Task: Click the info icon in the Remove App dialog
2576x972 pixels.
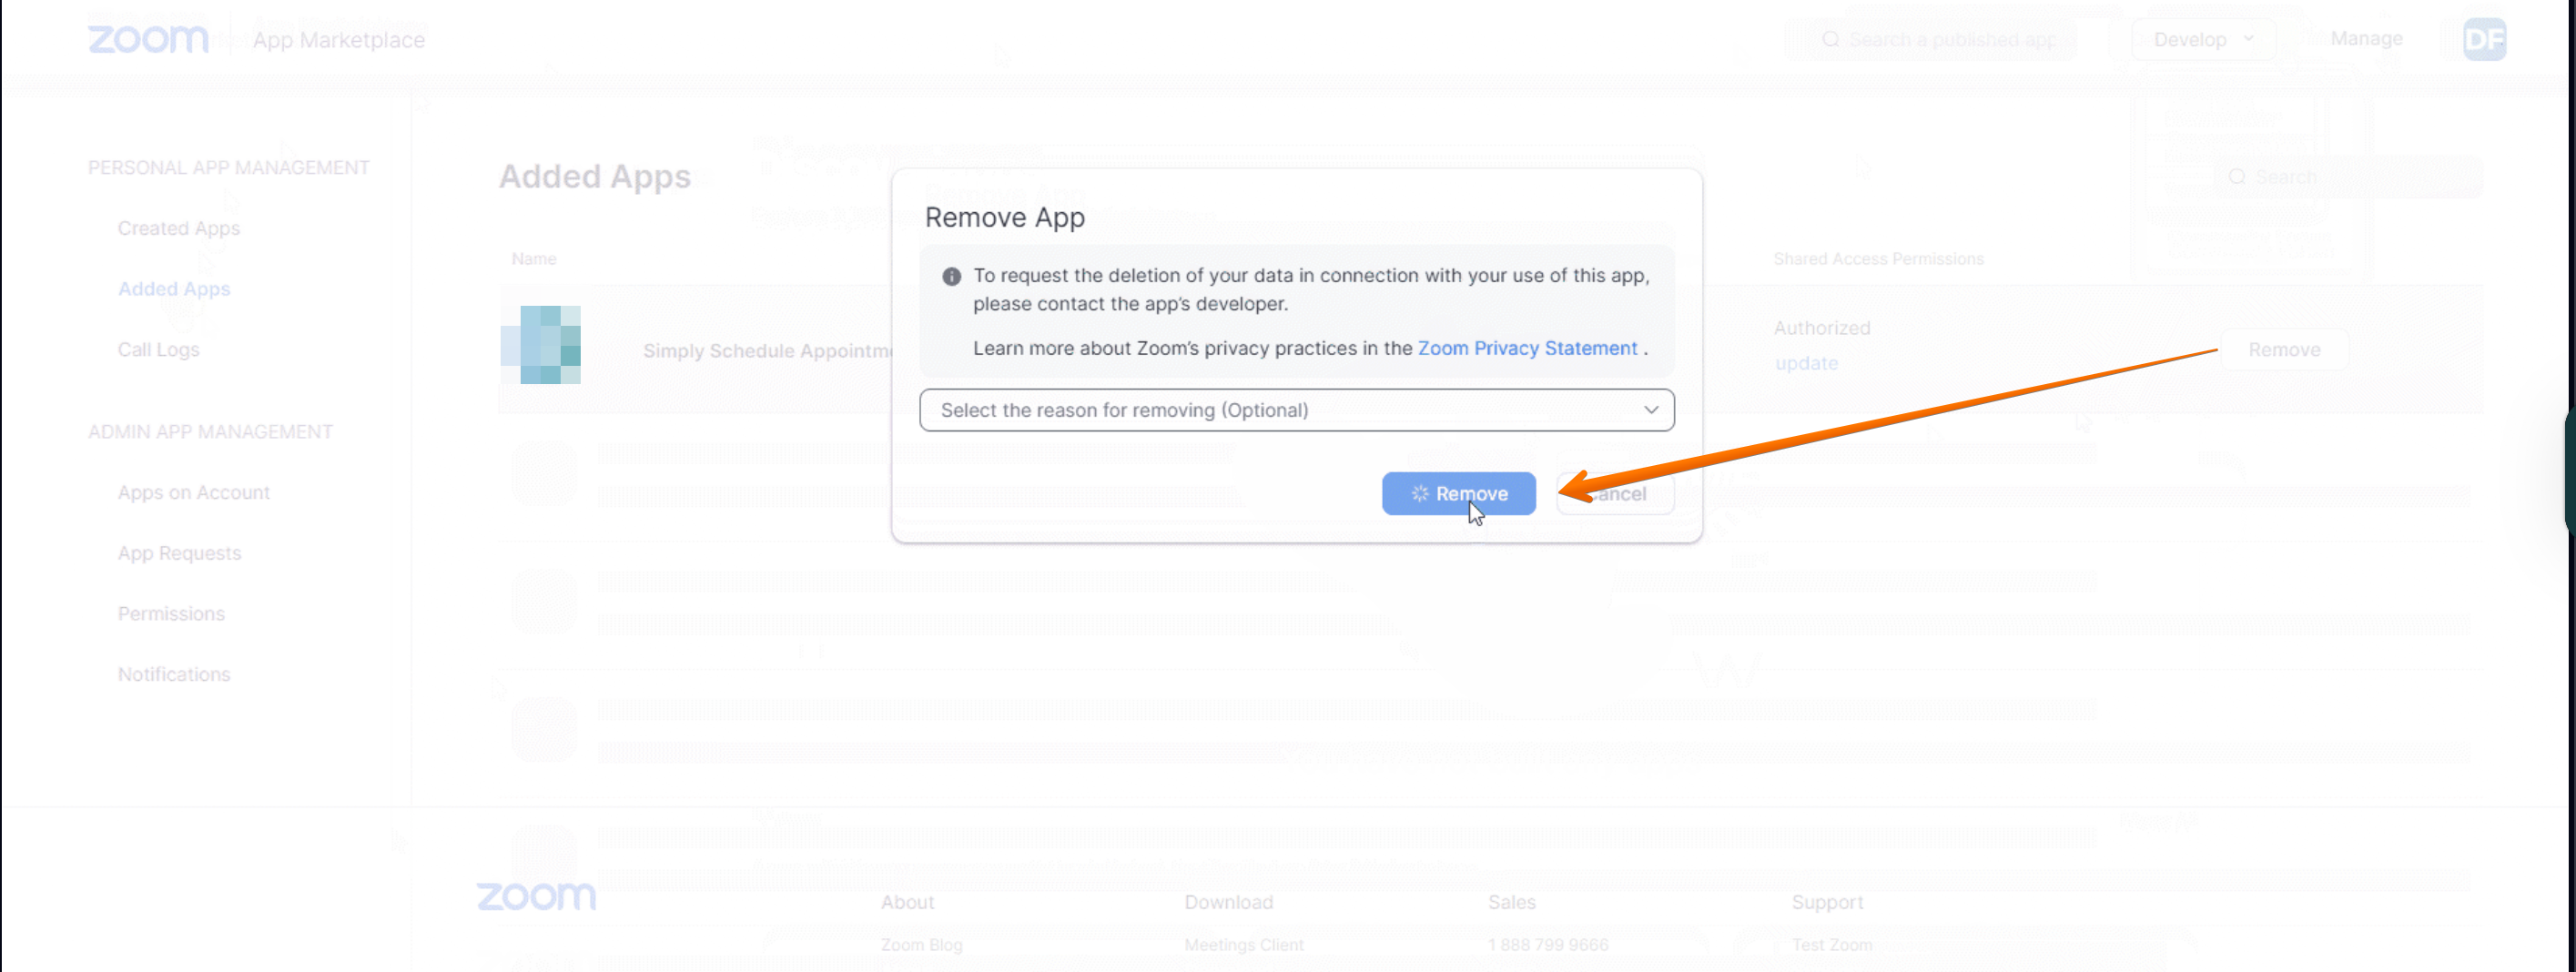Action: (951, 276)
